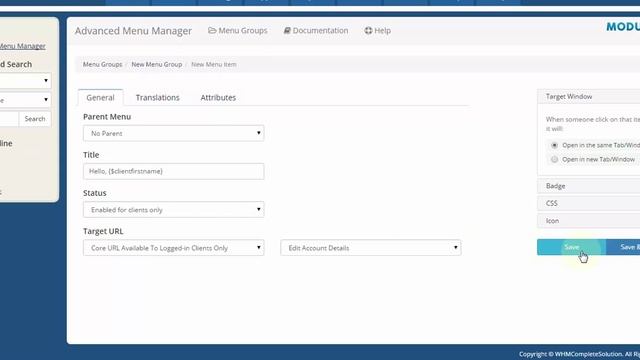Screen dimensions: 640x360
Task: Select Open in new Tab/Window radio
Action: (554, 160)
